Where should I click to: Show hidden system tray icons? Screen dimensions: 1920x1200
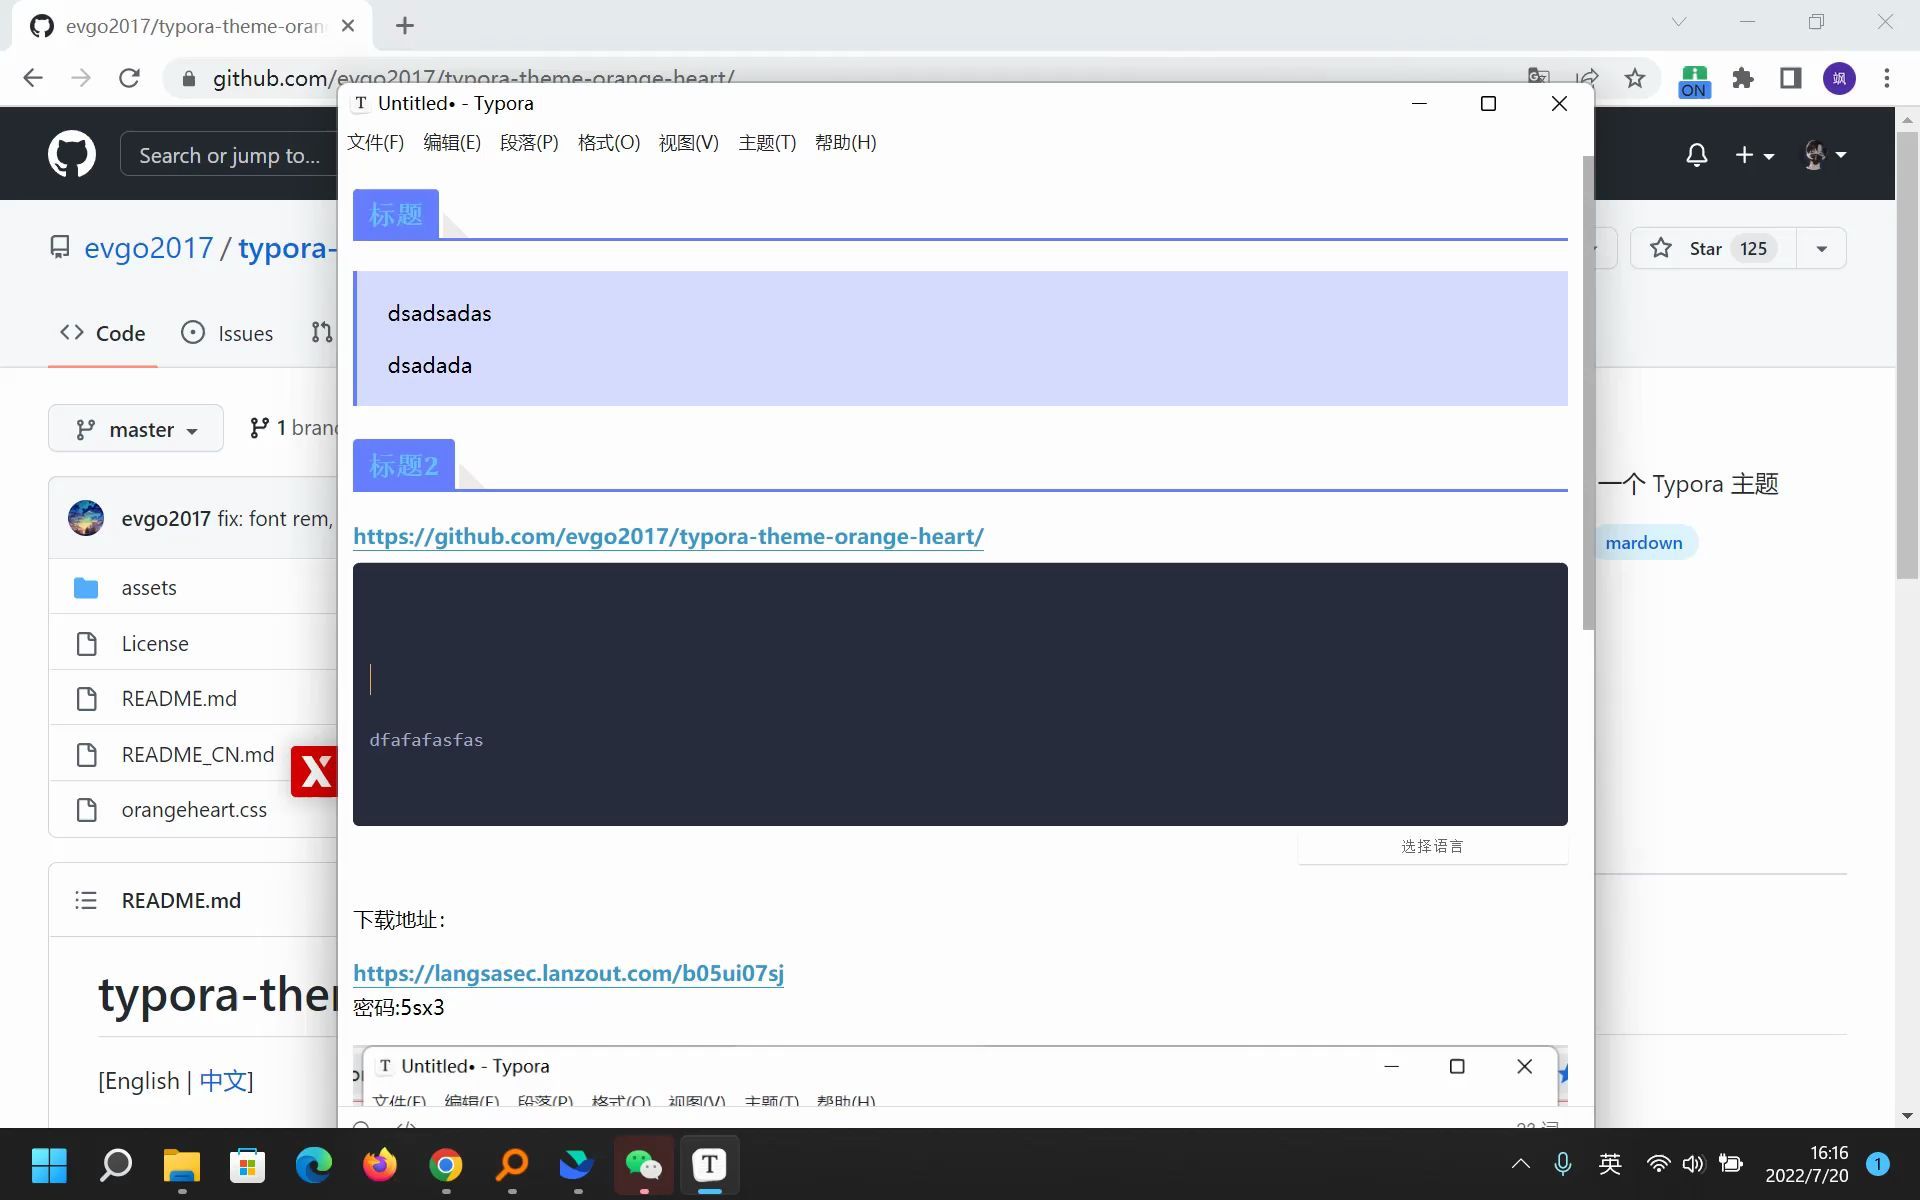click(x=1521, y=1164)
